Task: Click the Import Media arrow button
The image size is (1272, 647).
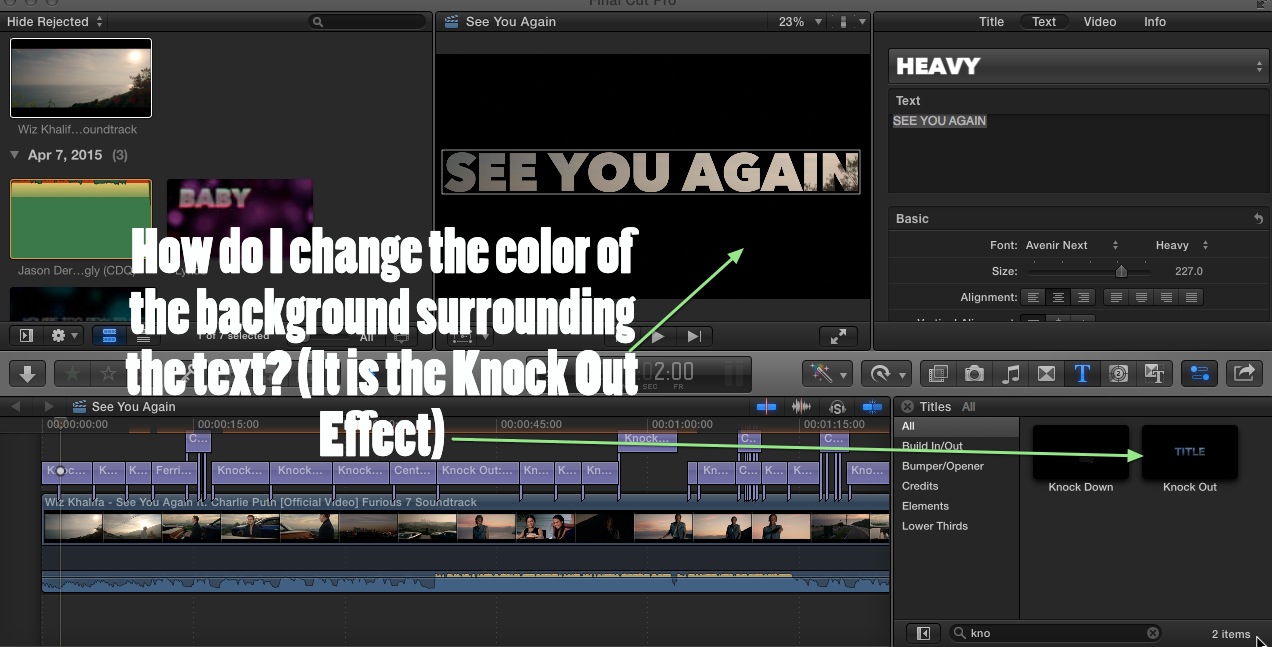Action: click(x=27, y=373)
